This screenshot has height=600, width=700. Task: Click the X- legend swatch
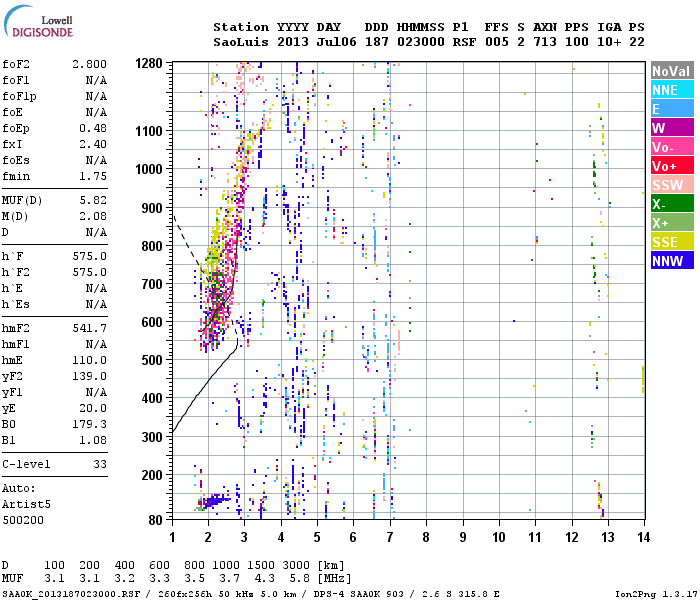pyautogui.click(x=672, y=204)
